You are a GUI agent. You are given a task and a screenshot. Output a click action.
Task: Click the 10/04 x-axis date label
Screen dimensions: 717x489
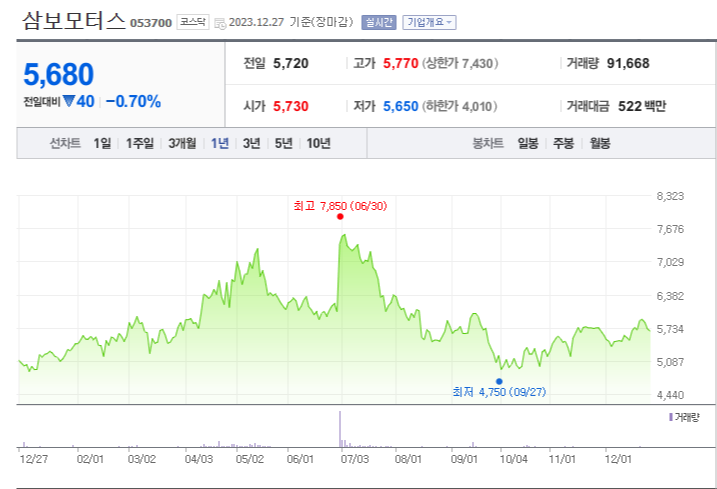[514, 459]
